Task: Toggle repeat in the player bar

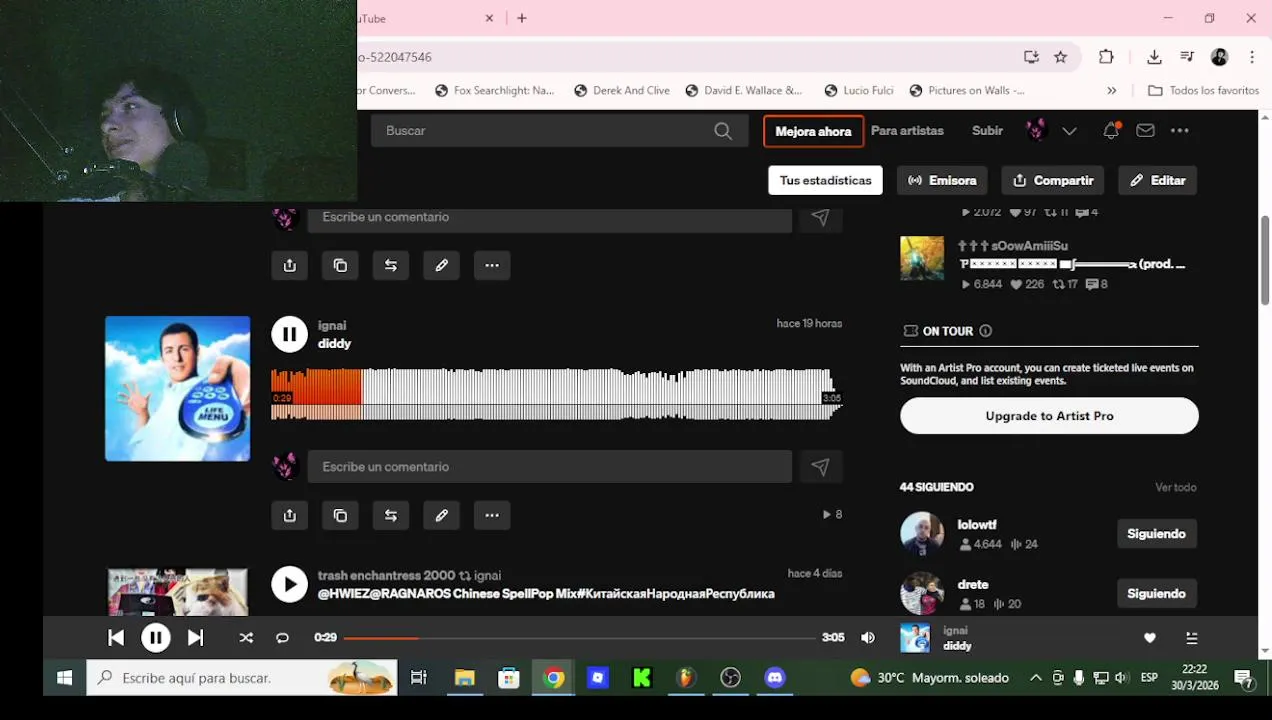Action: tap(282, 638)
